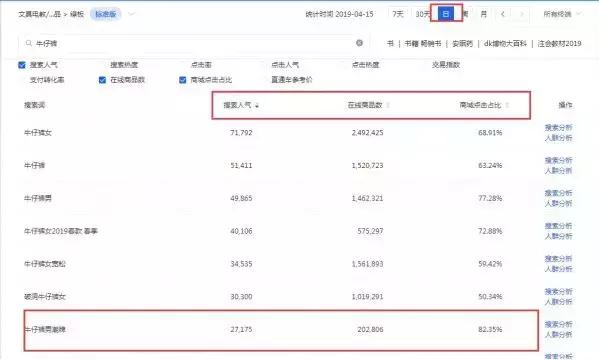Open 搜索分析 for 牛仔裤女2019新款 春季
This screenshot has height=360, width=599.
coord(558,226)
